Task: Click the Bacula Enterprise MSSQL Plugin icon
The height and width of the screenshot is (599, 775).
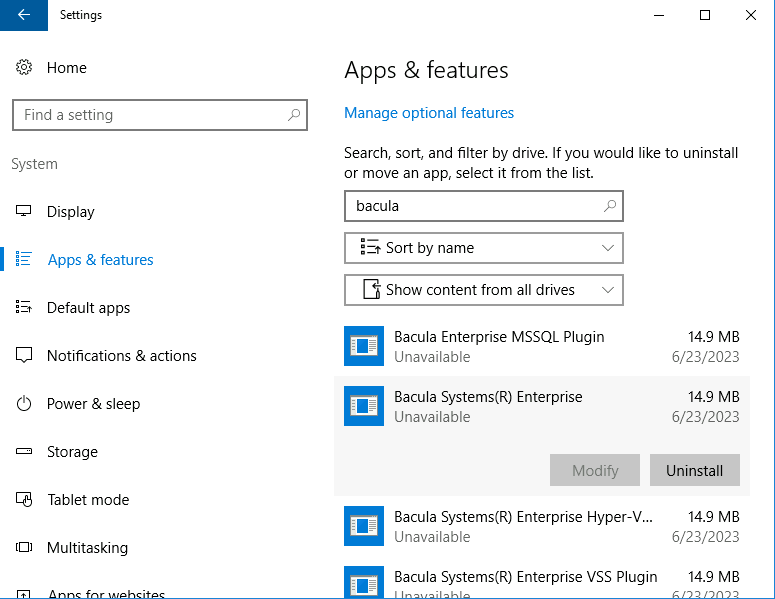Action: coord(364,347)
